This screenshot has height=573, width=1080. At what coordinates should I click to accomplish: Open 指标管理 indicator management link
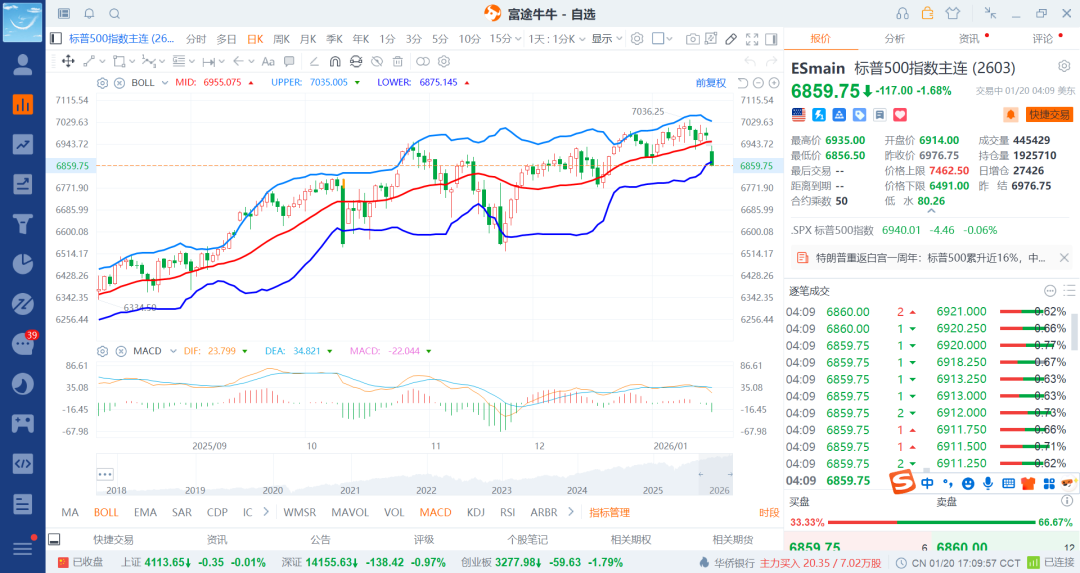tap(609, 512)
